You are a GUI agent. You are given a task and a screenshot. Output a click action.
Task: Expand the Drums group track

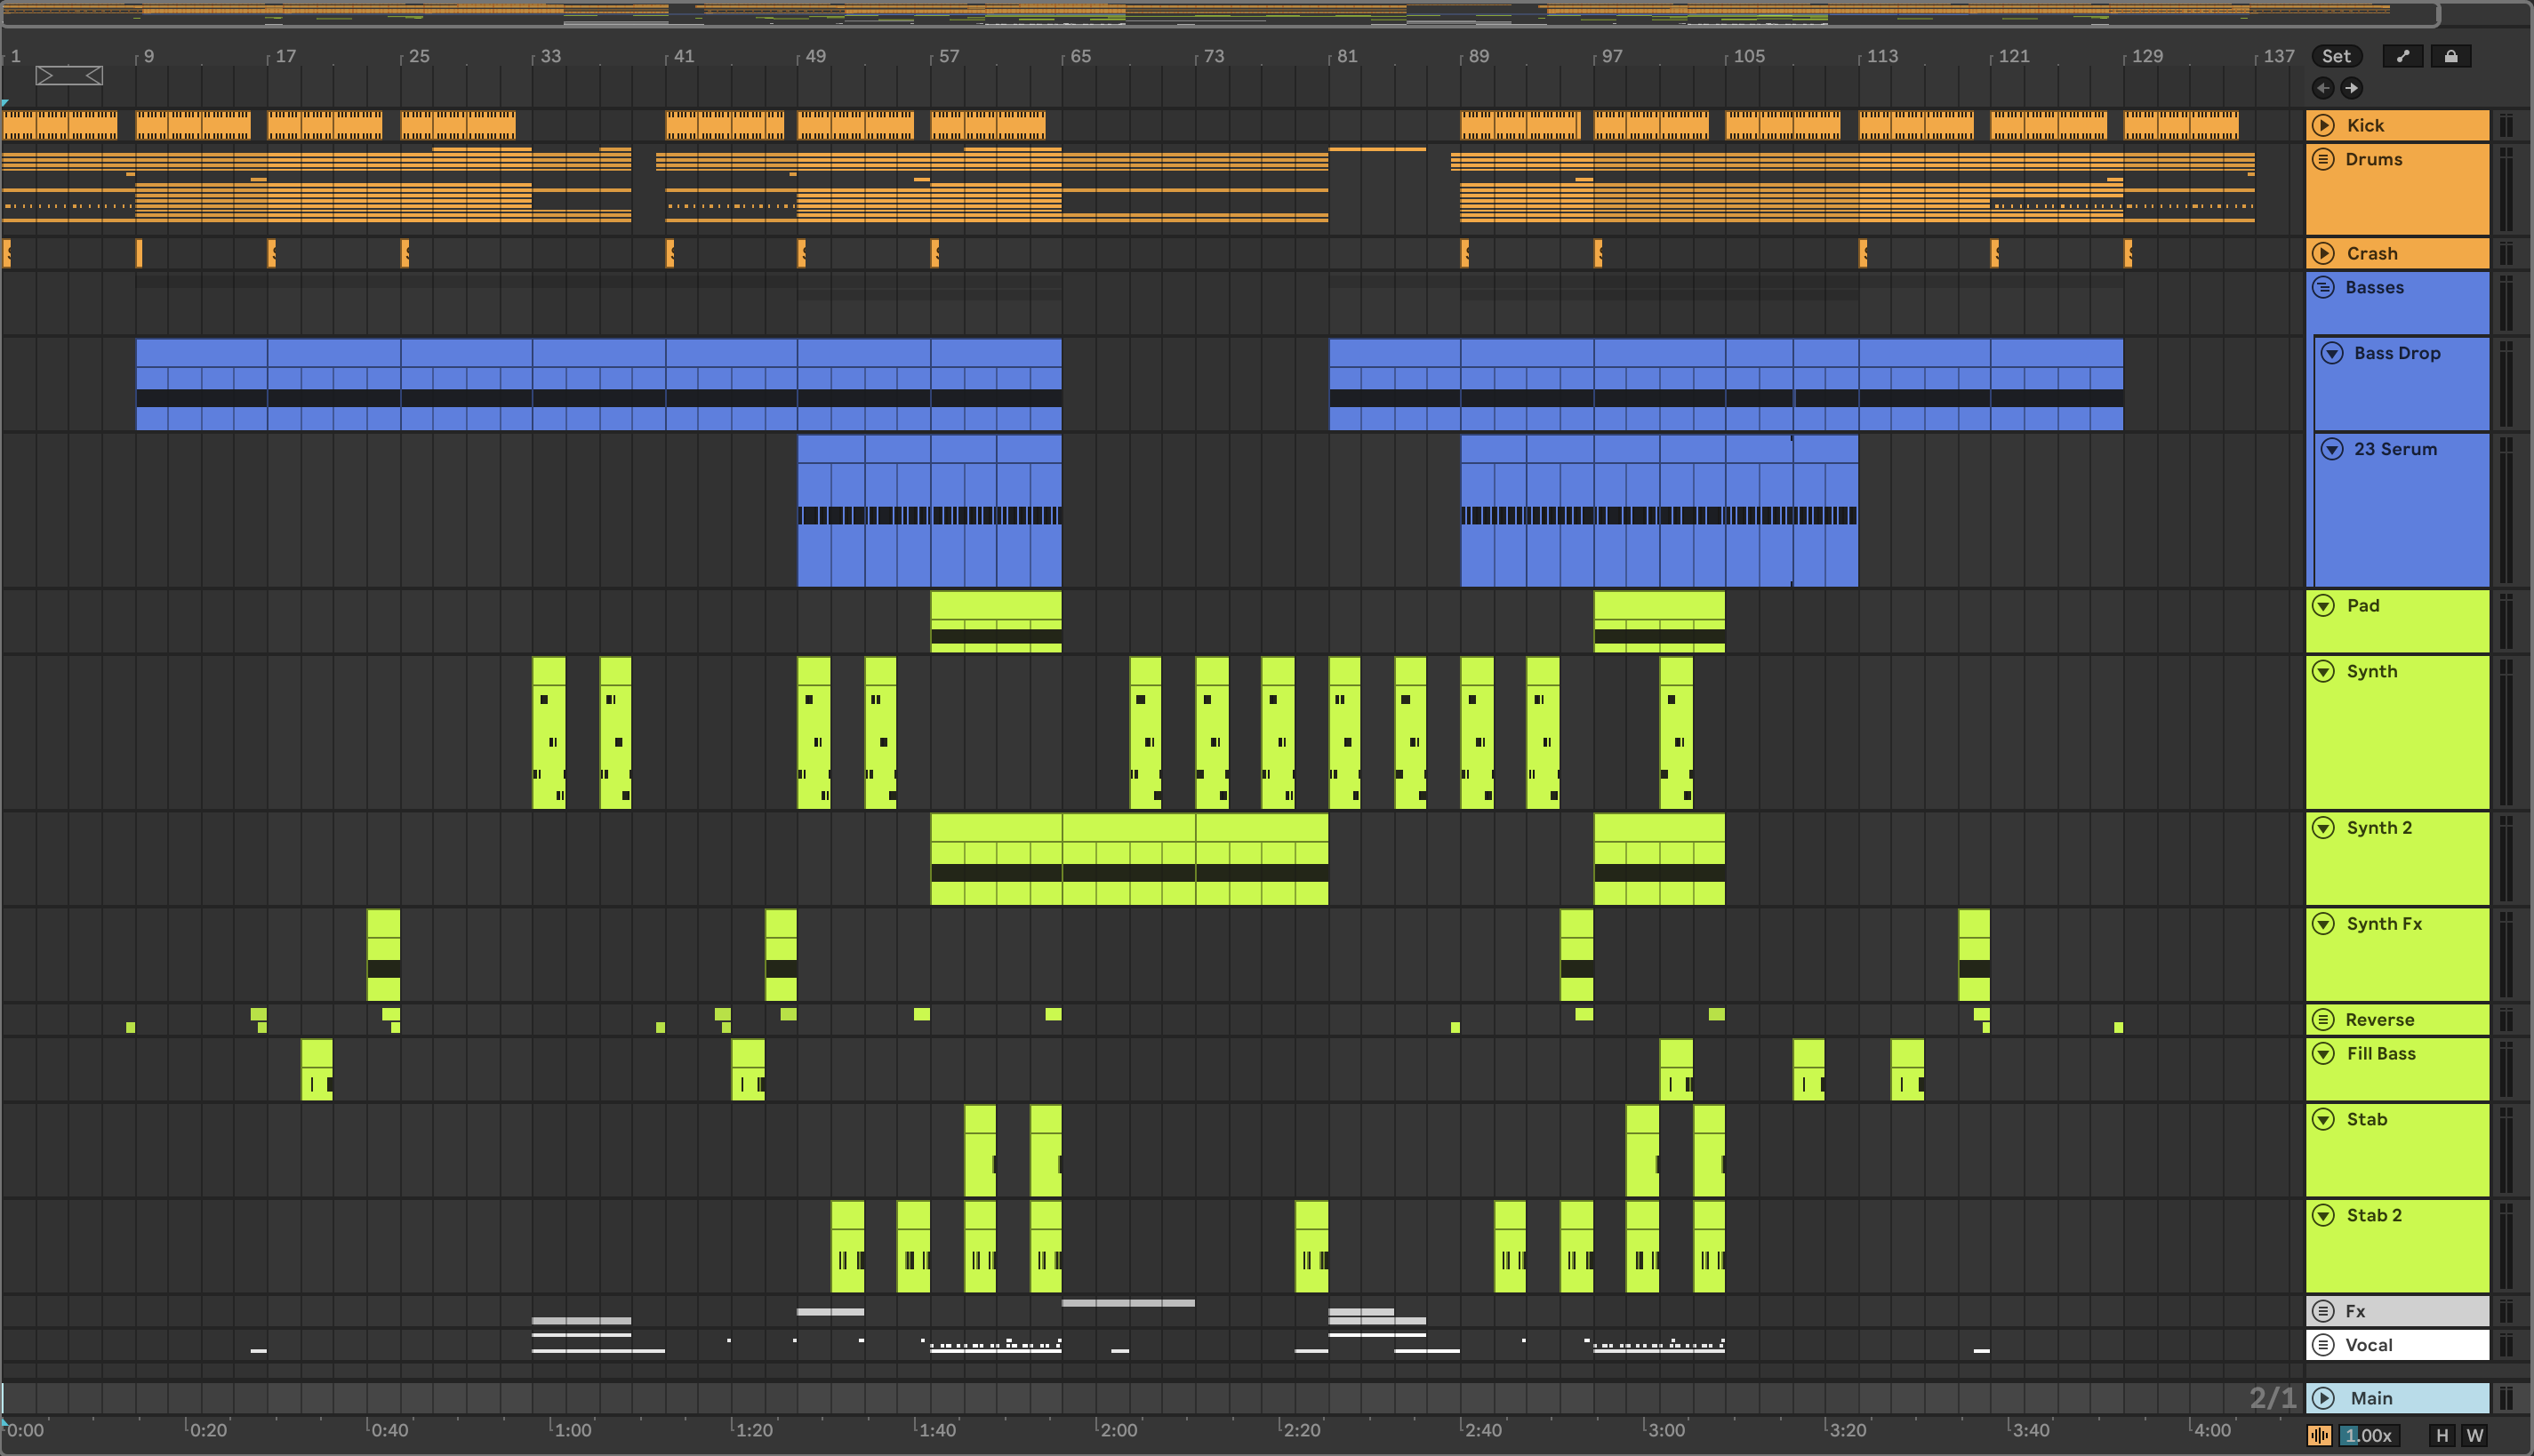click(2324, 159)
